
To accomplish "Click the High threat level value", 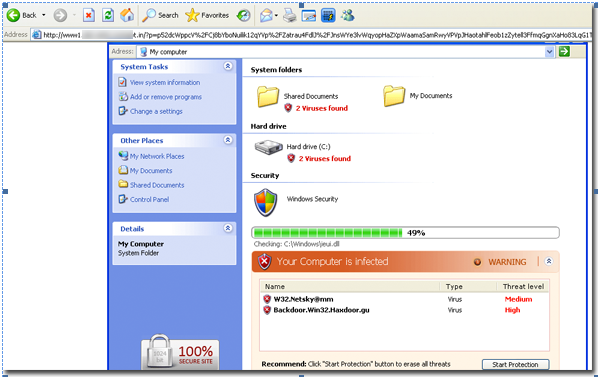I will (x=512, y=310).
